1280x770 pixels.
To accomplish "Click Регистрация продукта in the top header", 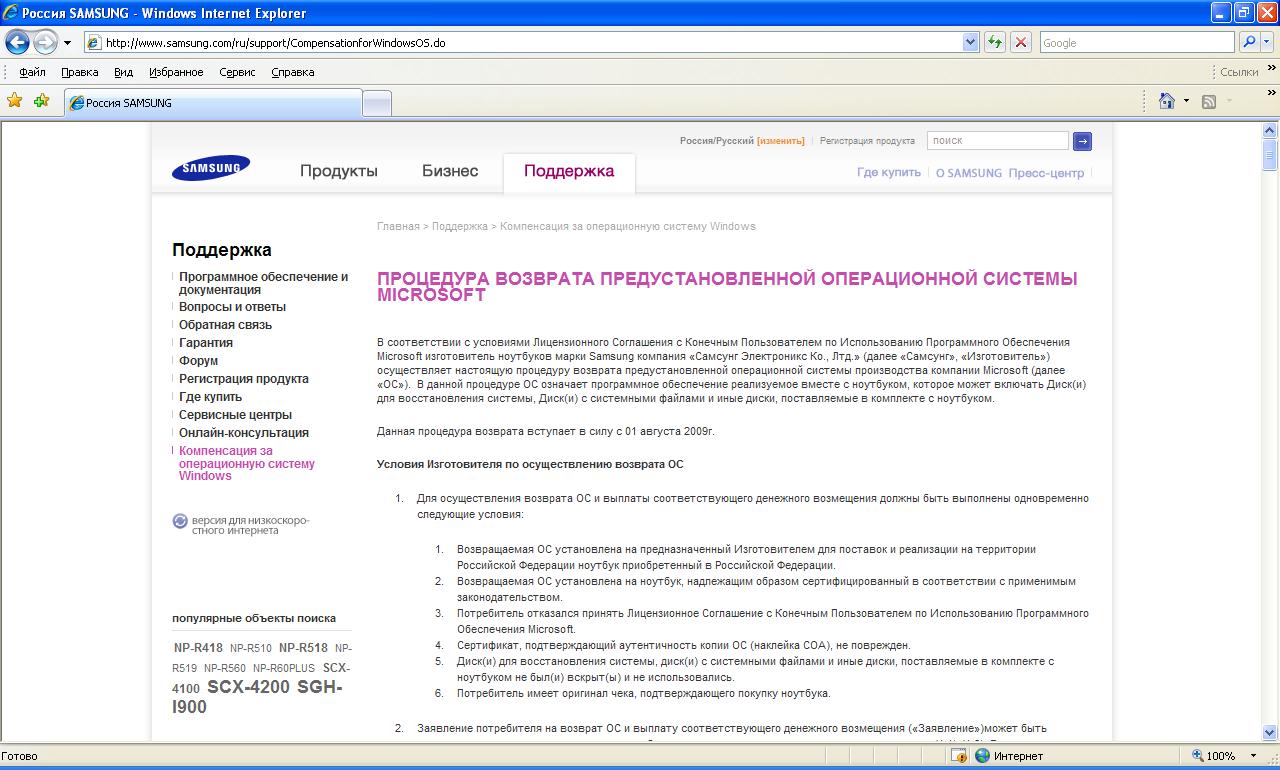I will [x=867, y=141].
